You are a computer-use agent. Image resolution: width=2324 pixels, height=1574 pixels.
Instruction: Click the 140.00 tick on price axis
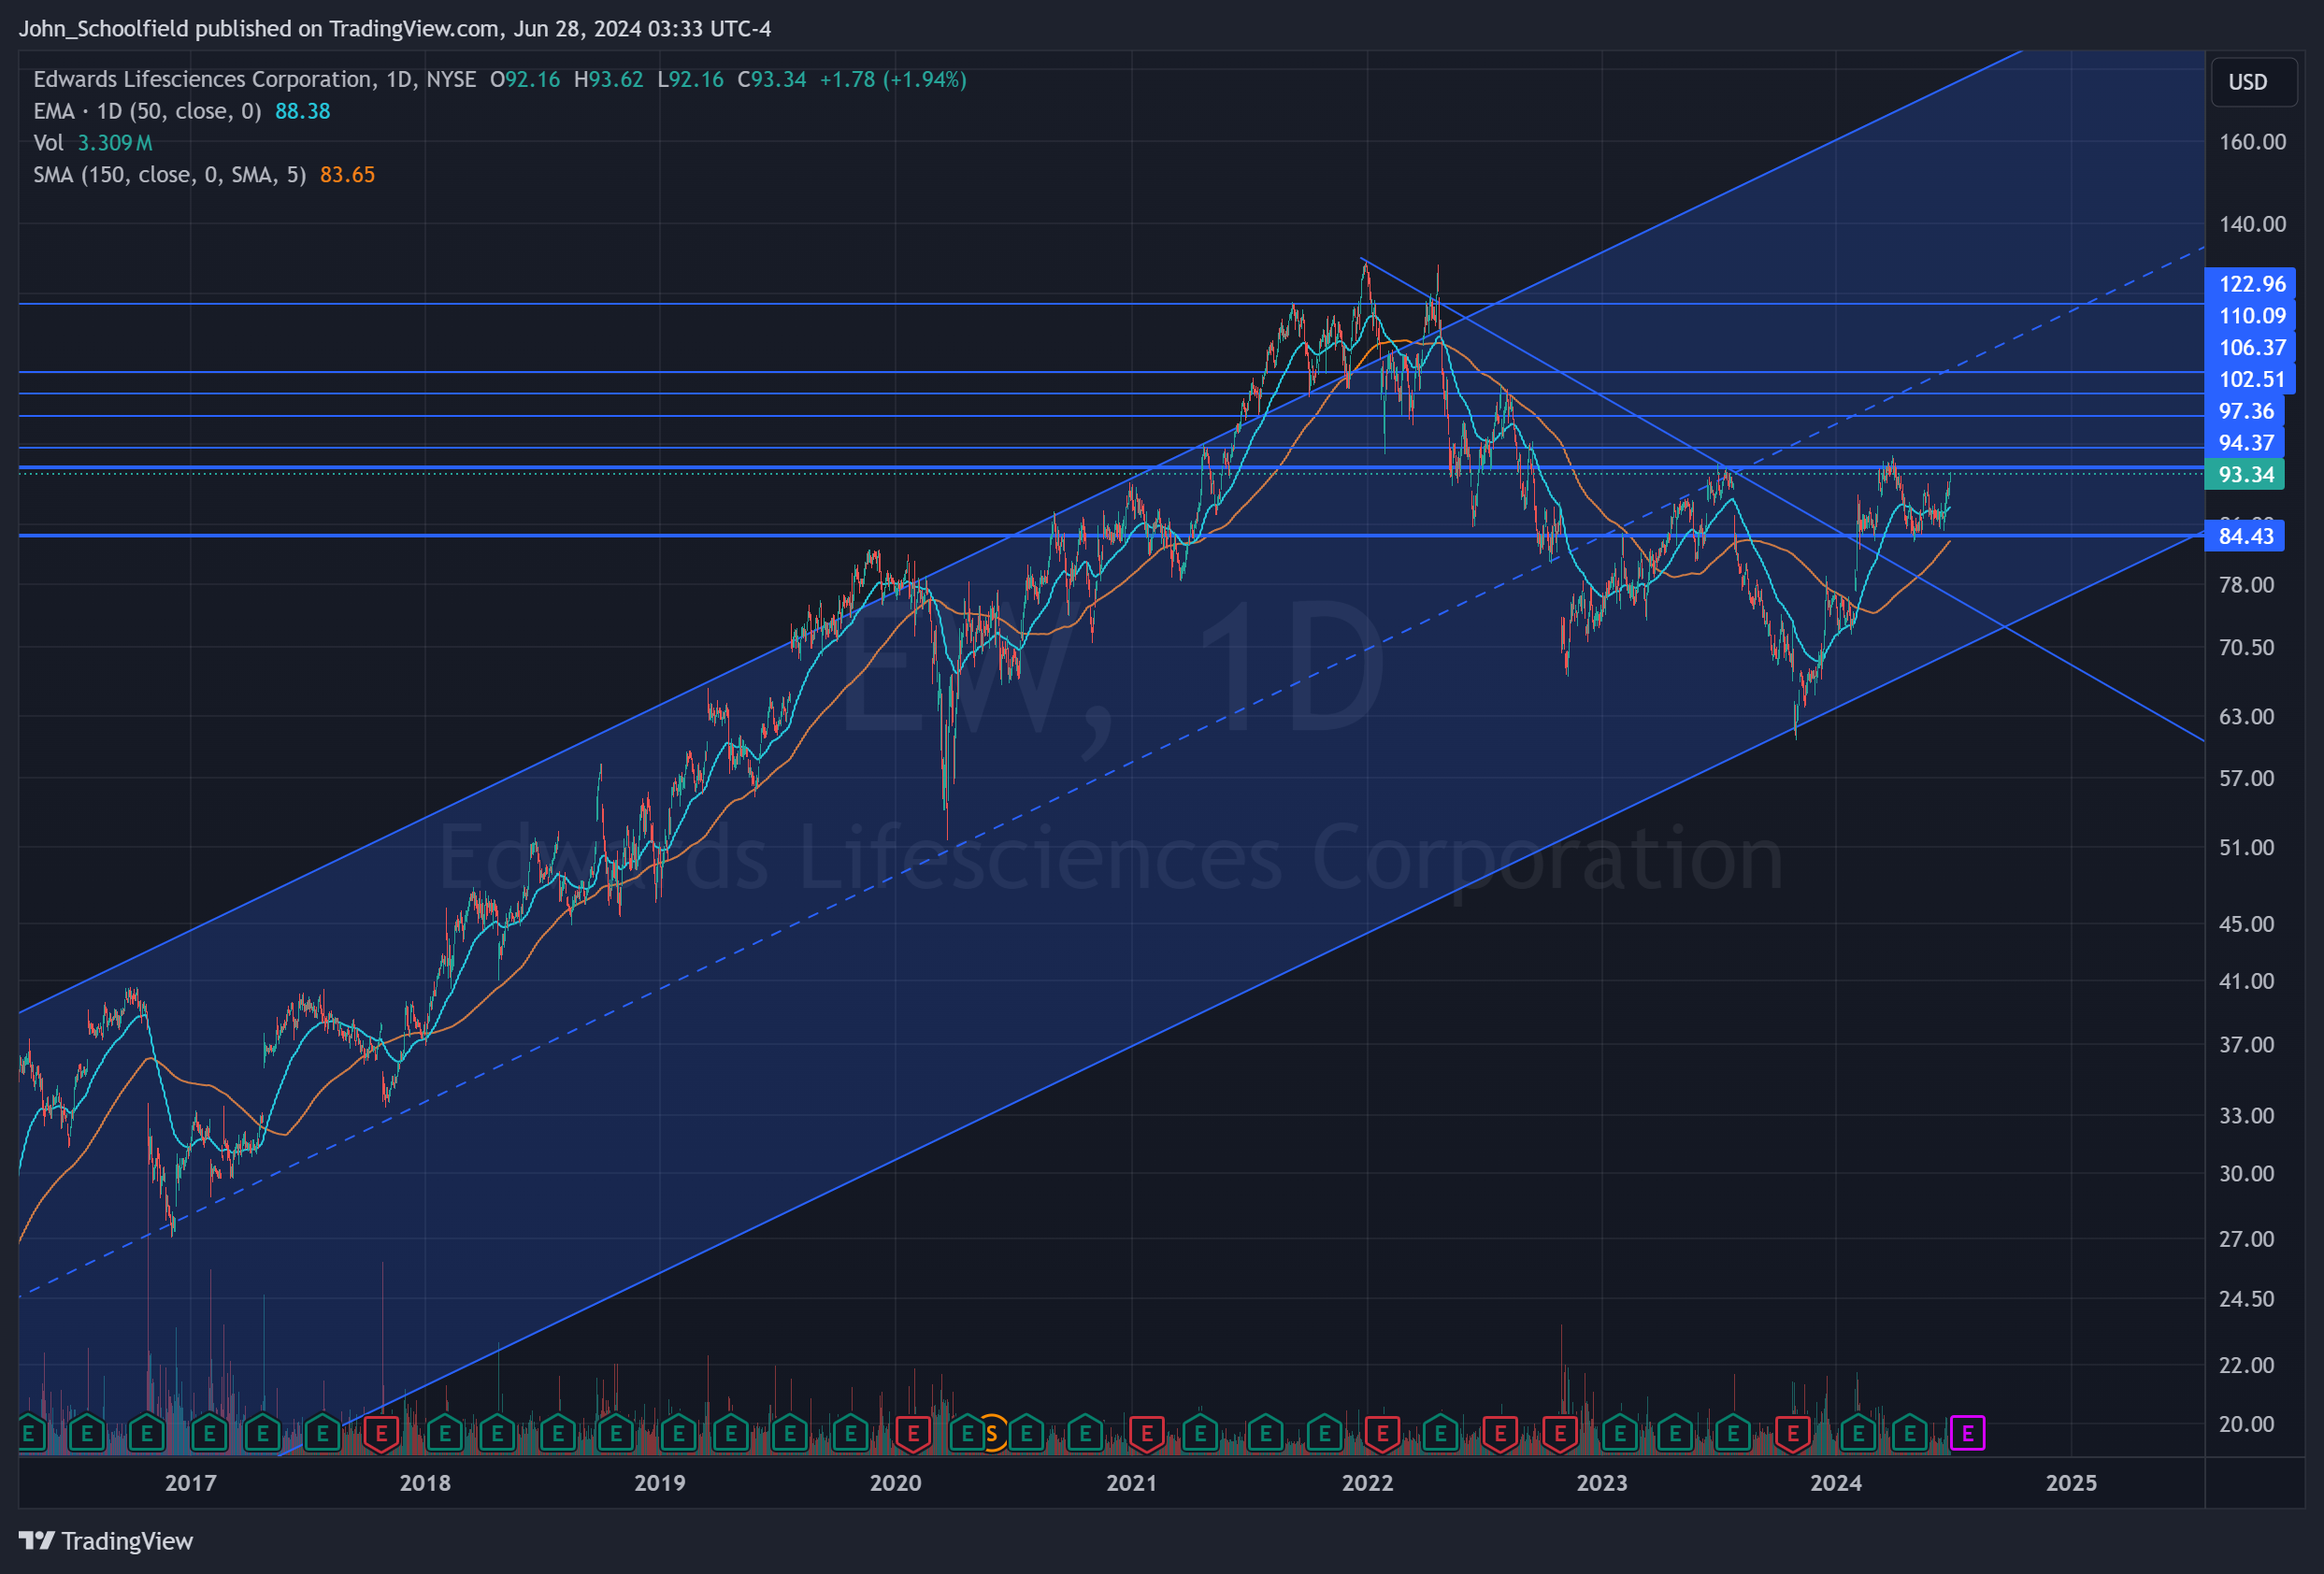click(x=2252, y=224)
